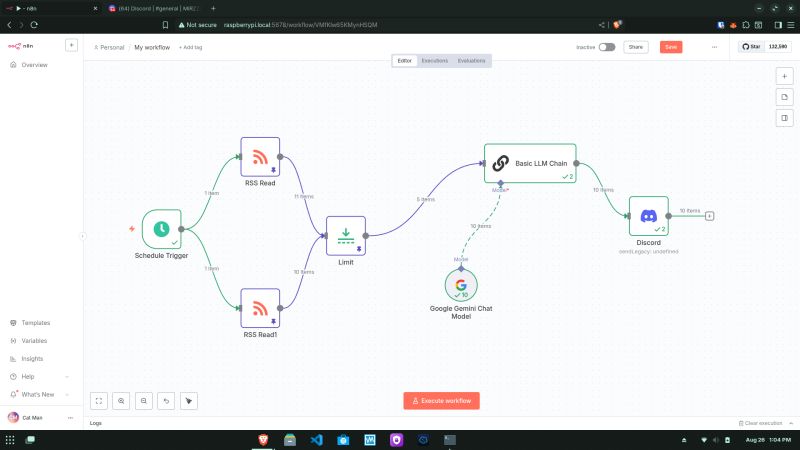Zoom in on the workflow canvas
This screenshot has height=450, width=800.
coord(121,401)
